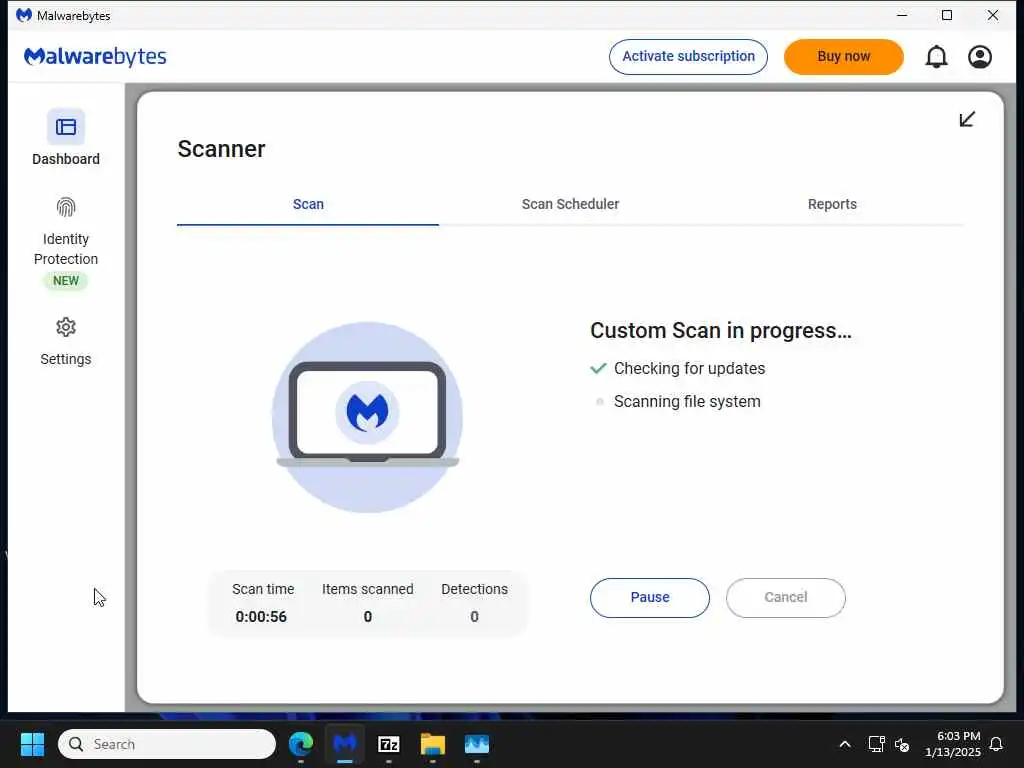Open the Dashboard sidebar icon

(65, 127)
